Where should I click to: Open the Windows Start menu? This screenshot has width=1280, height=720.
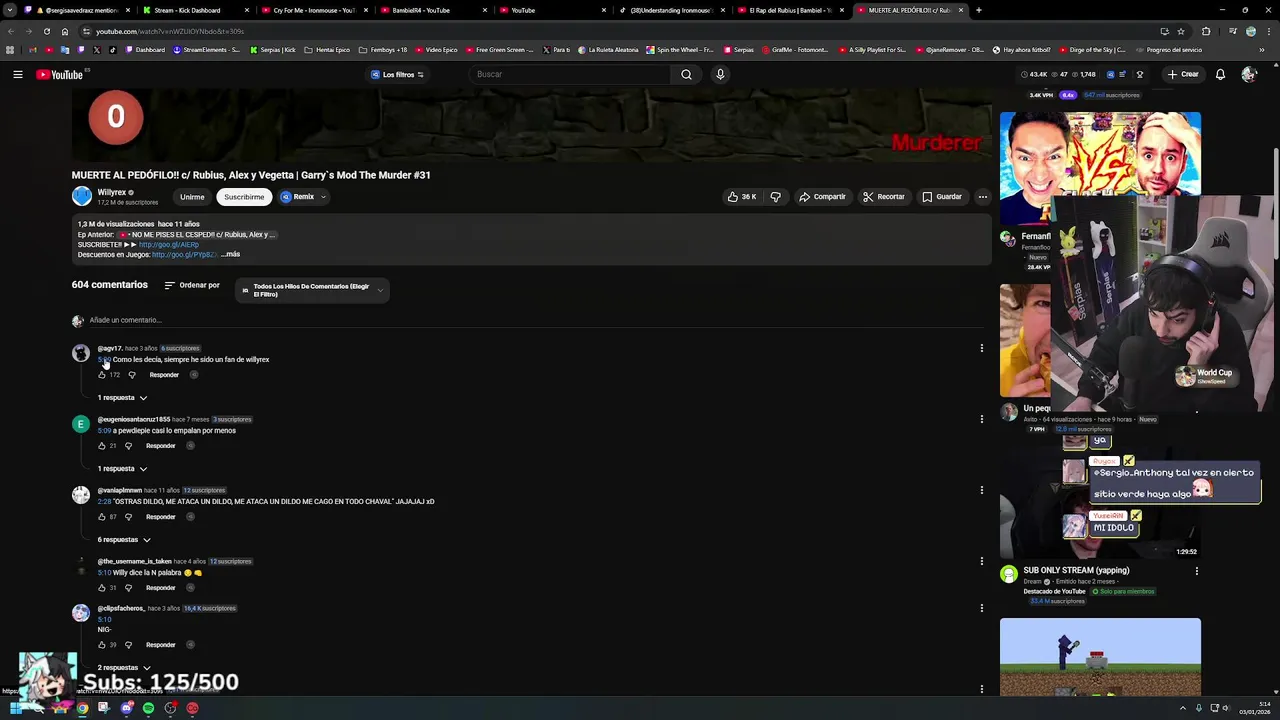(16, 708)
